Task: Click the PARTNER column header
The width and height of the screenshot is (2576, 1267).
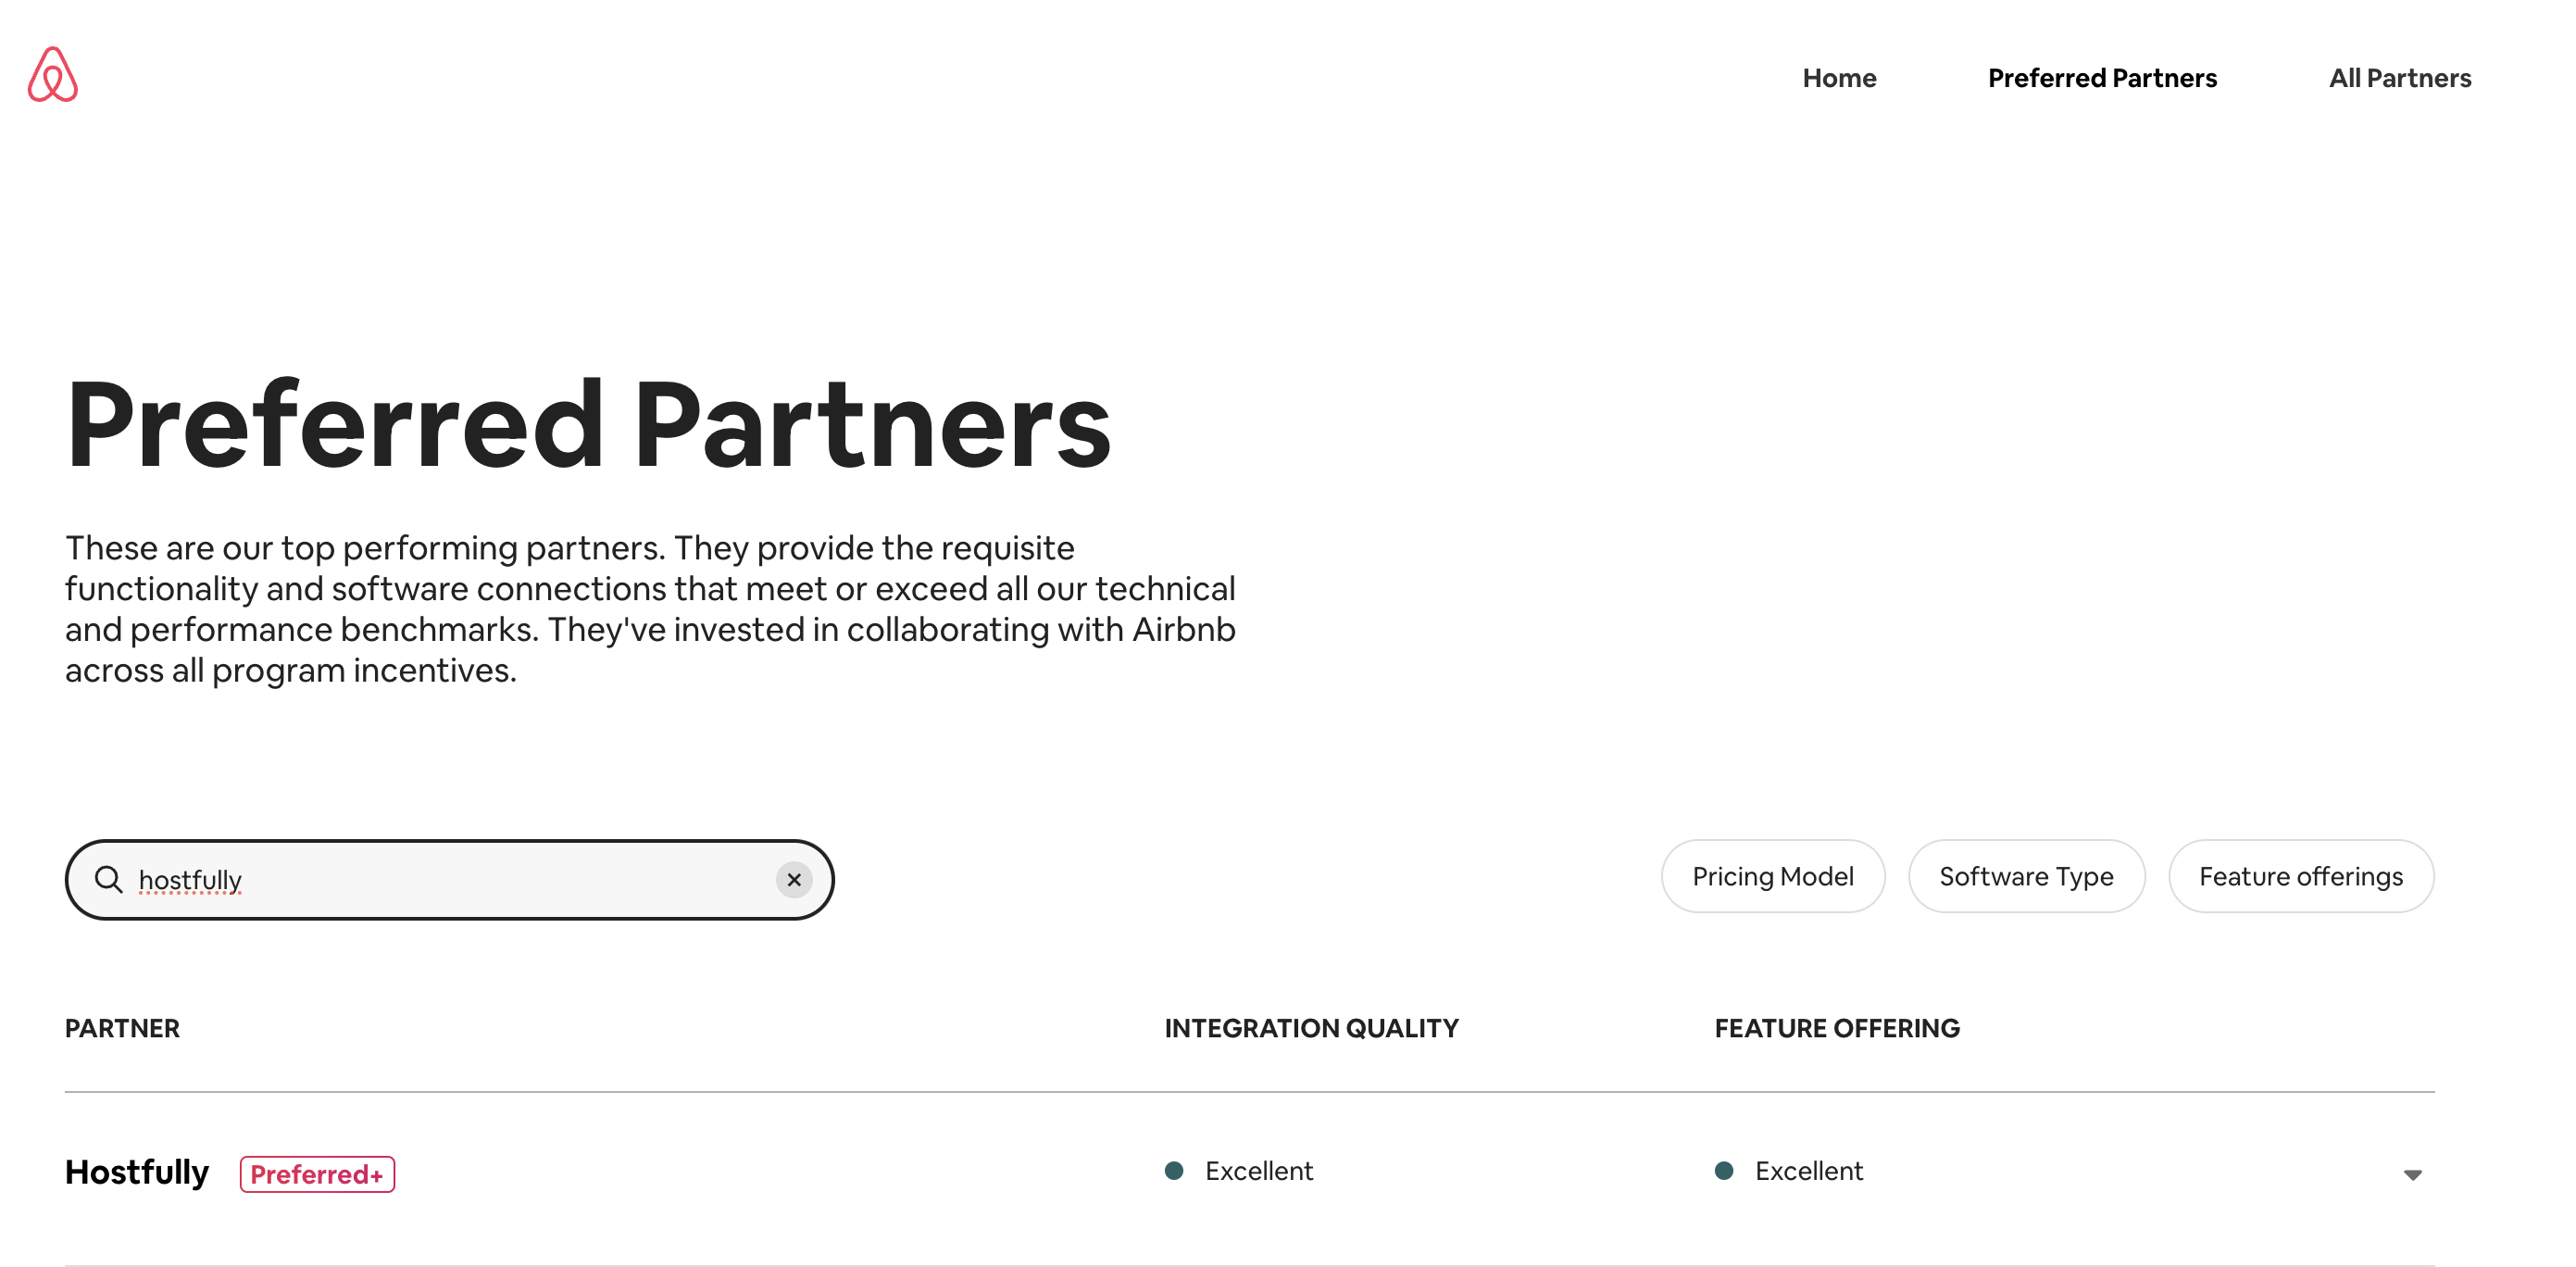Action: click(x=122, y=1028)
